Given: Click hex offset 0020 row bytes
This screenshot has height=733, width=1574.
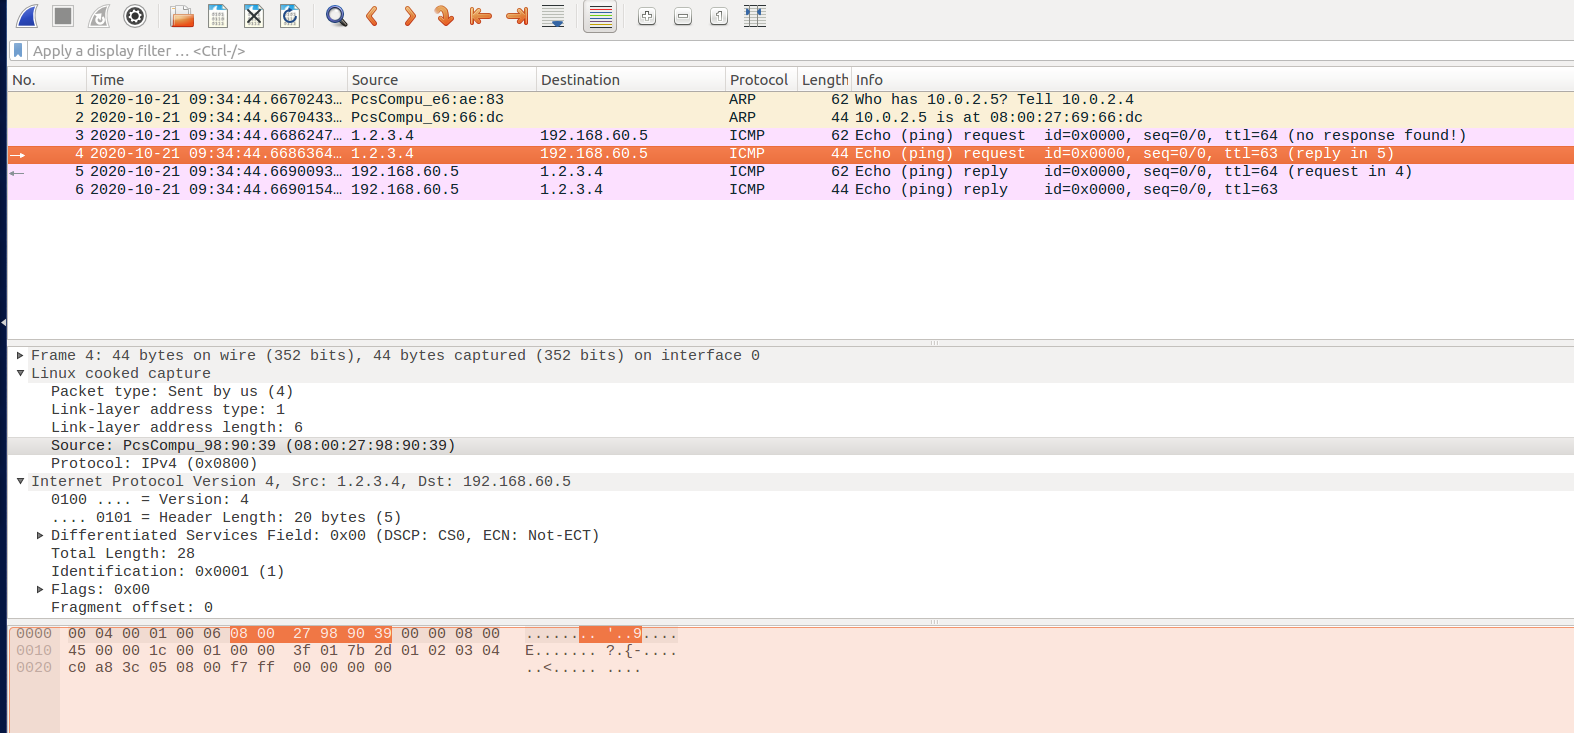Looking at the screenshot, I should [x=230, y=668].
